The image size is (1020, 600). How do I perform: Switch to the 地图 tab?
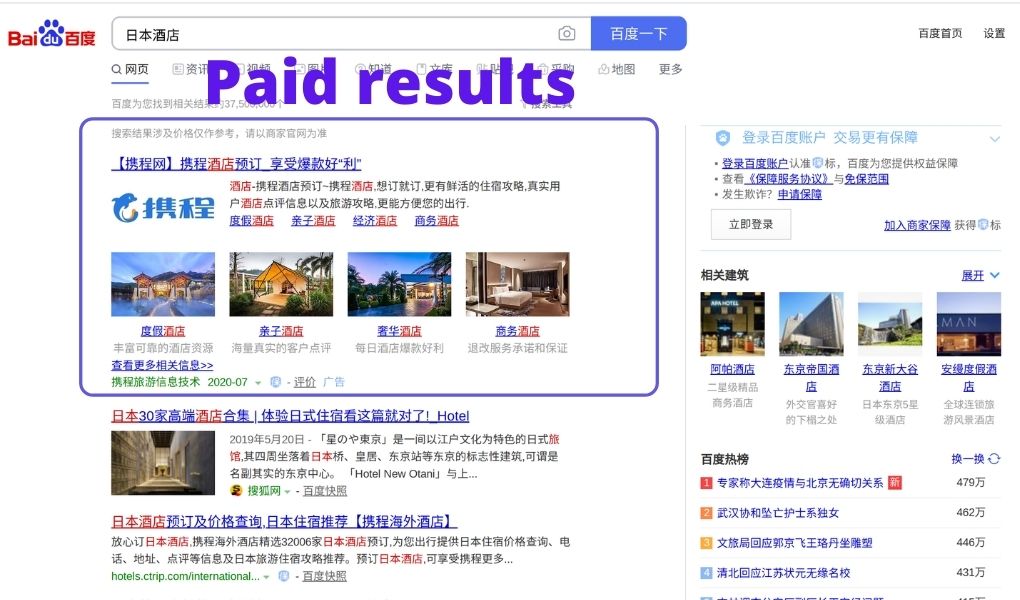pyautogui.click(x=617, y=69)
